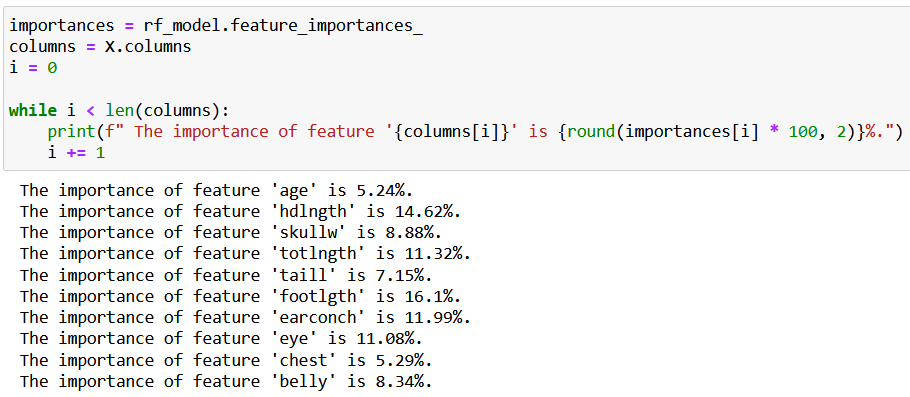Screen dimensions: 910x397
Task: Click 'X.columns' on the second code line
Action: click(147, 46)
